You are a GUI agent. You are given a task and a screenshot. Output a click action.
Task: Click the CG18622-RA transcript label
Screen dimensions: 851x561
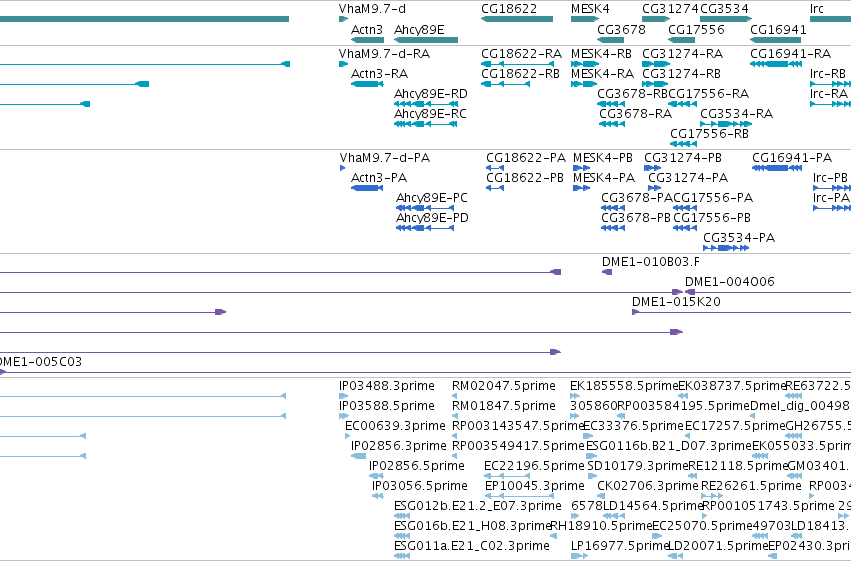point(522,54)
